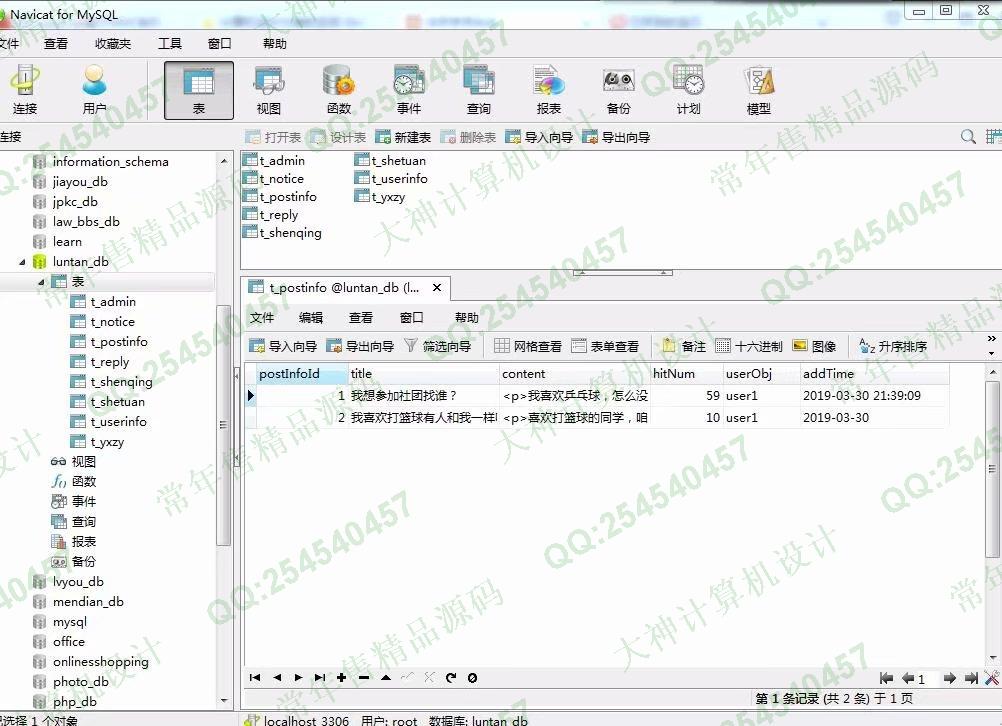Click the 设计表 (Design Table) button
The width and height of the screenshot is (1002, 726).
point(339,137)
